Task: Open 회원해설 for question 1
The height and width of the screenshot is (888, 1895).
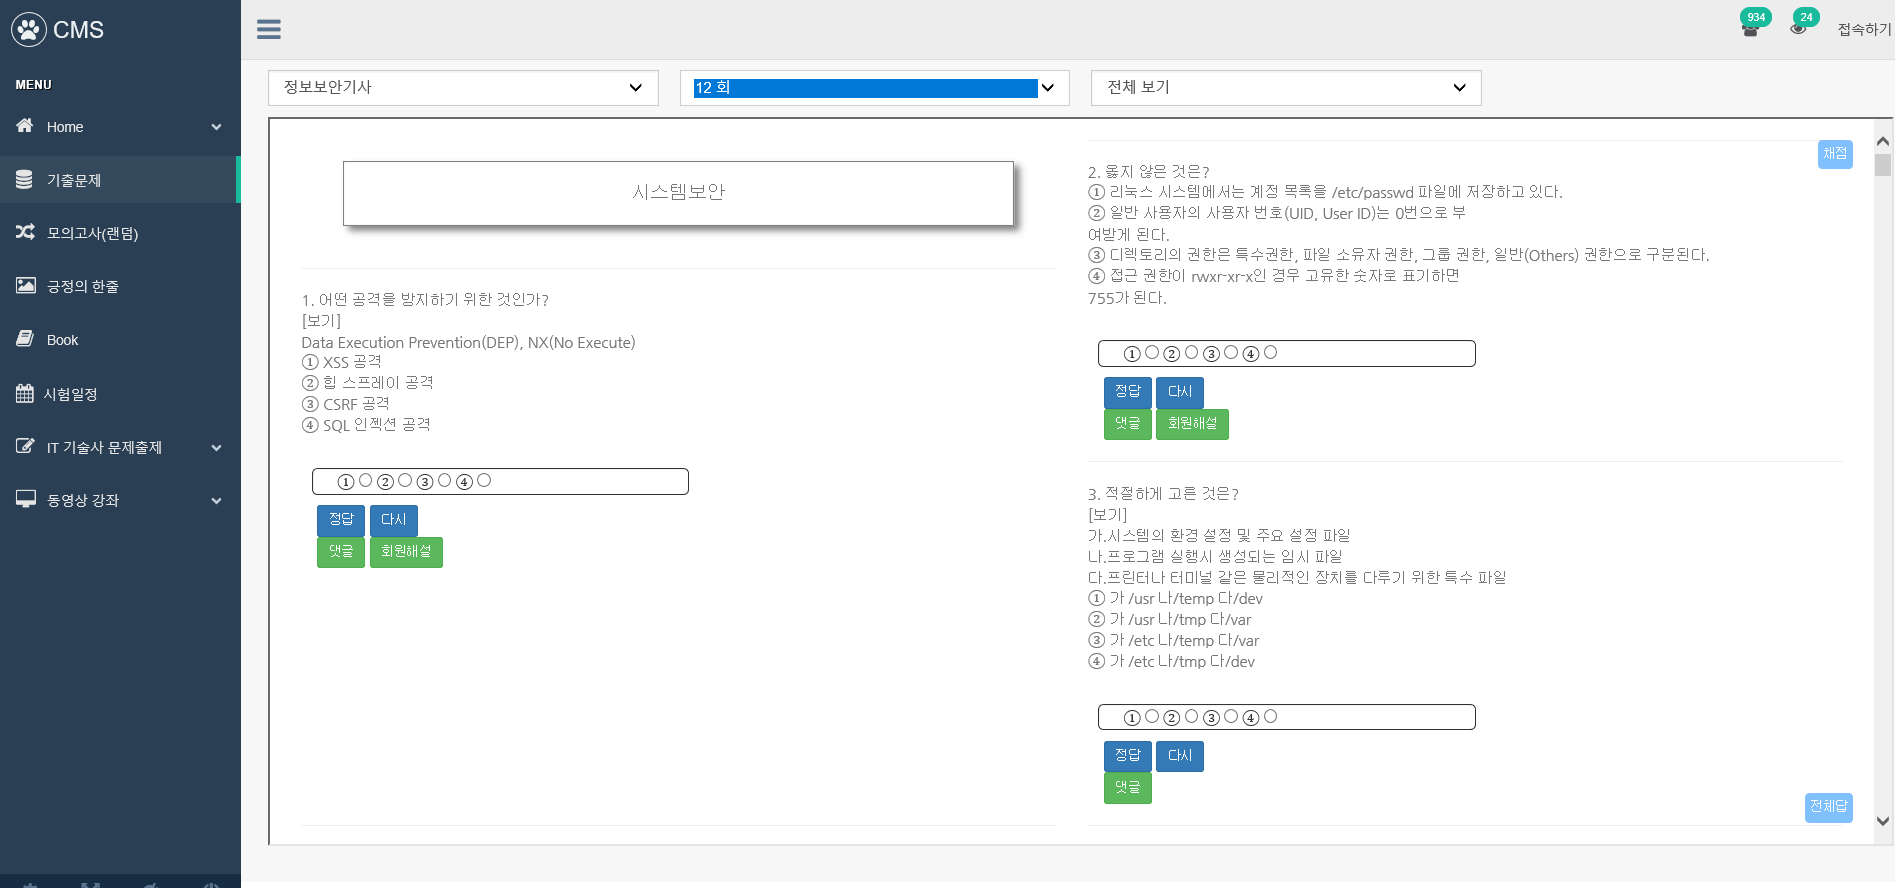Action: tap(406, 552)
